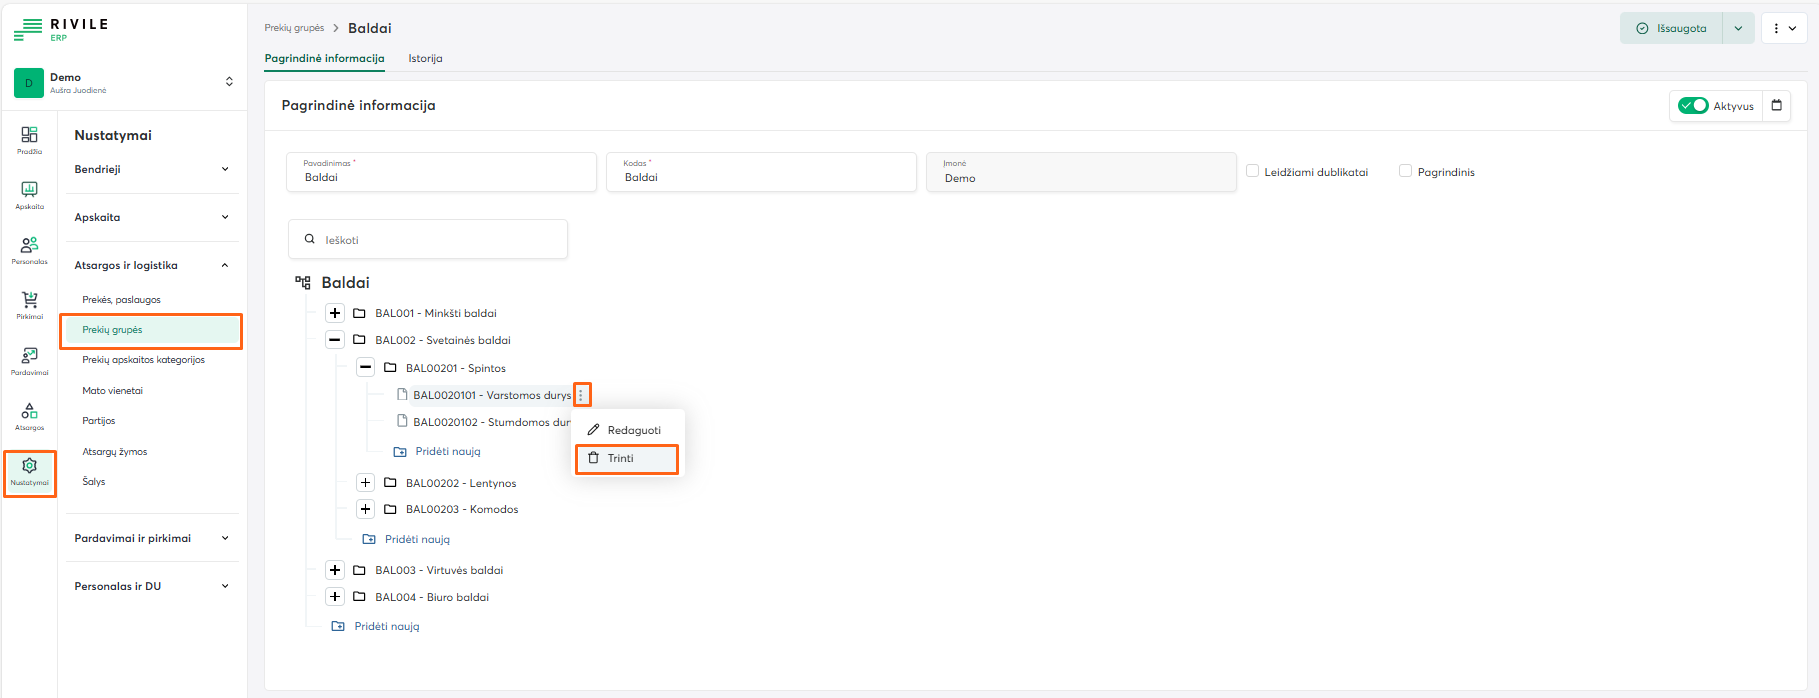Expand the BAL001 - Minkšti baldai node

tap(335, 313)
